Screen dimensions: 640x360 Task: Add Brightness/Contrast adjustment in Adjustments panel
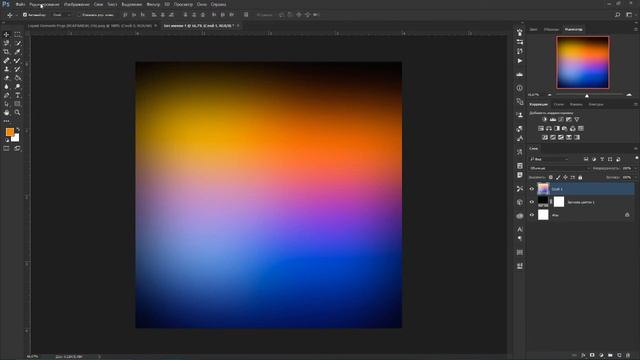[544, 120]
